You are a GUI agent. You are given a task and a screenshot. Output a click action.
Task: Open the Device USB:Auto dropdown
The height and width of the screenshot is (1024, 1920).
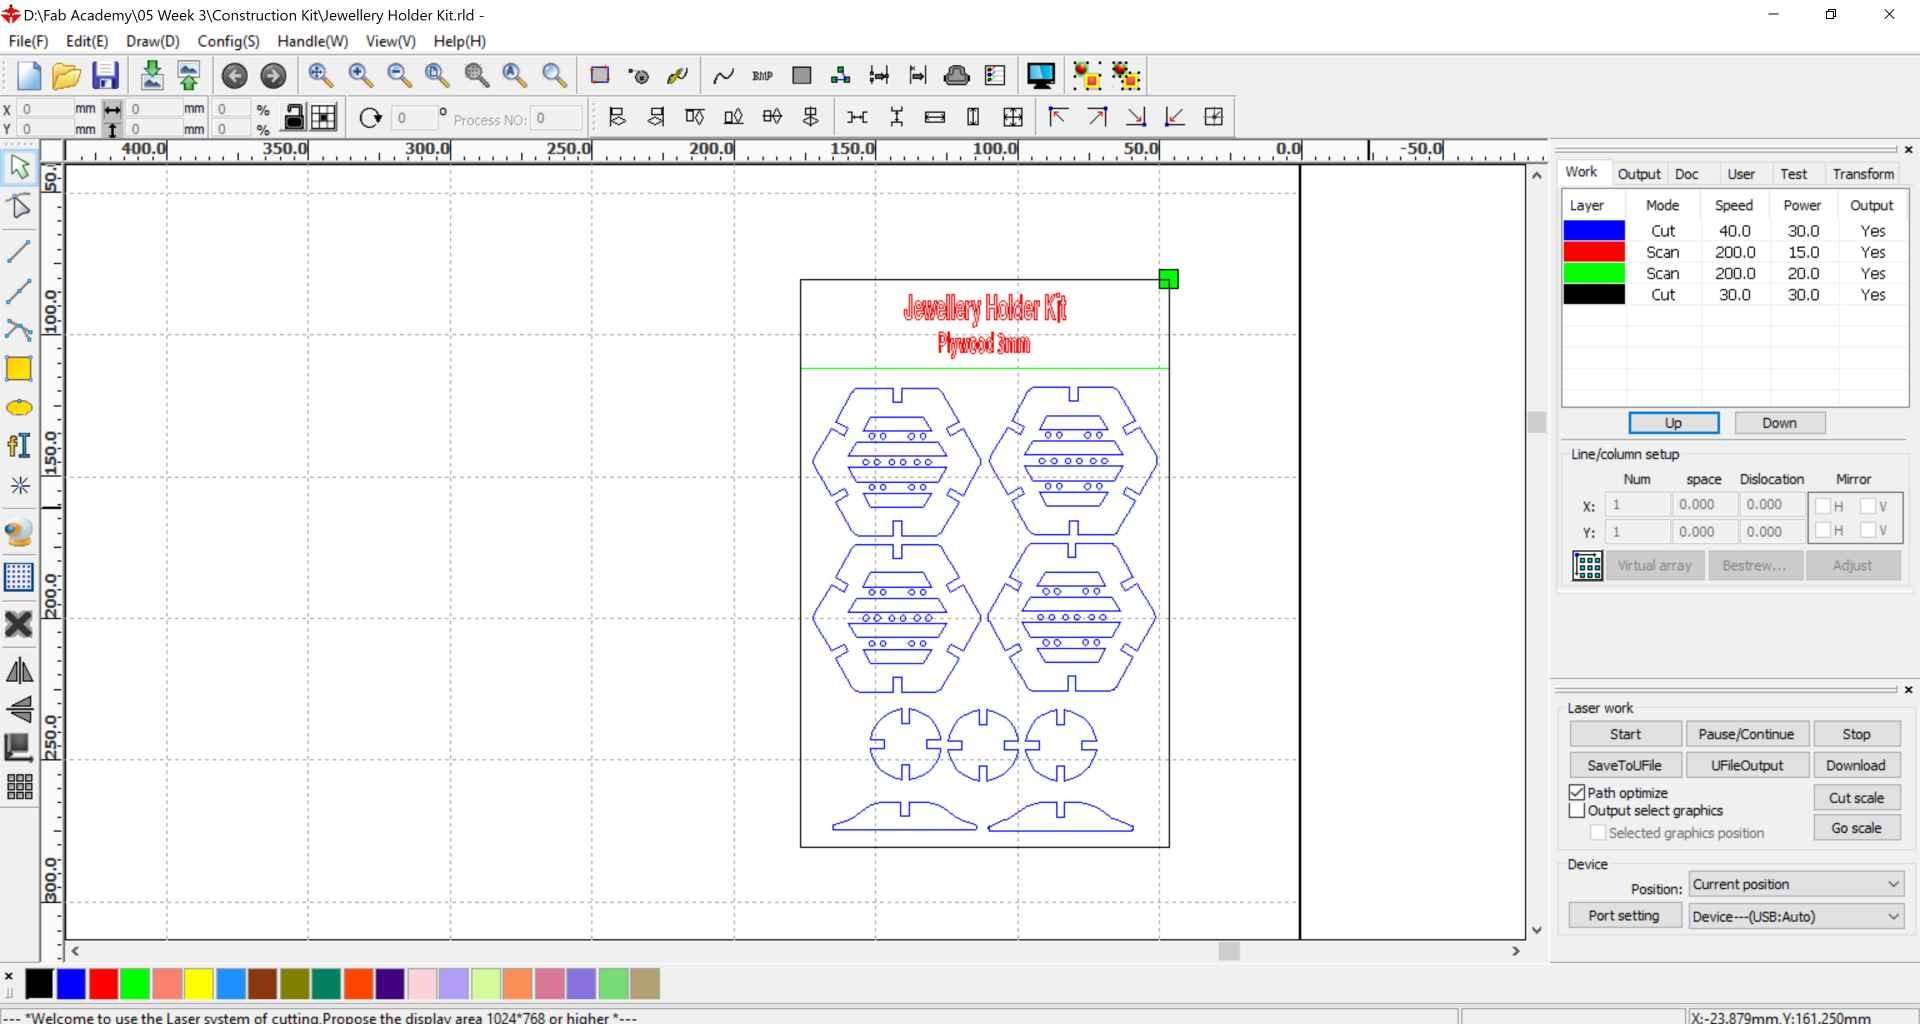(x=1796, y=916)
